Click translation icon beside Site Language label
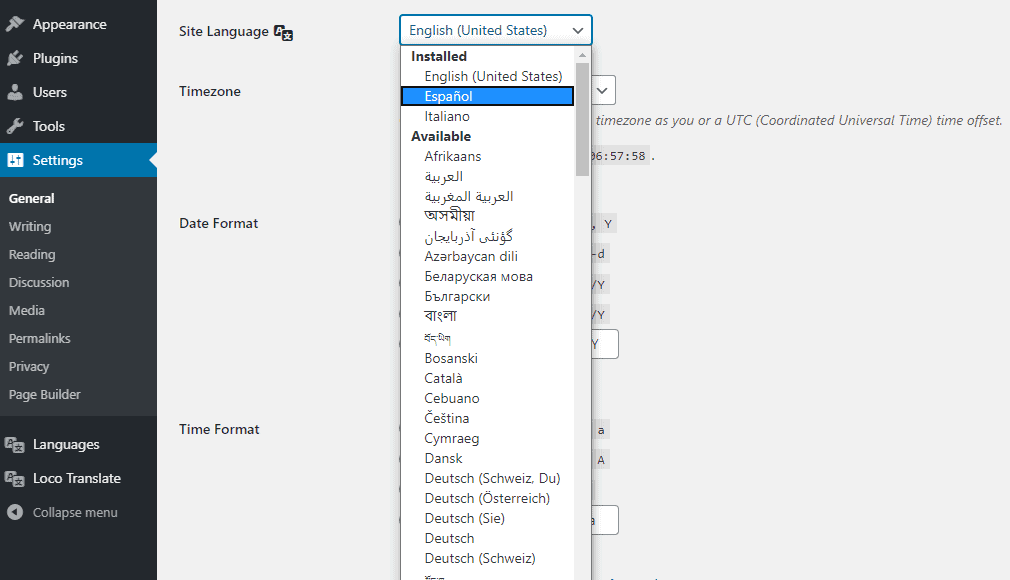Image resolution: width=1010 pixels, height=580 pixels. click(283, 32)
